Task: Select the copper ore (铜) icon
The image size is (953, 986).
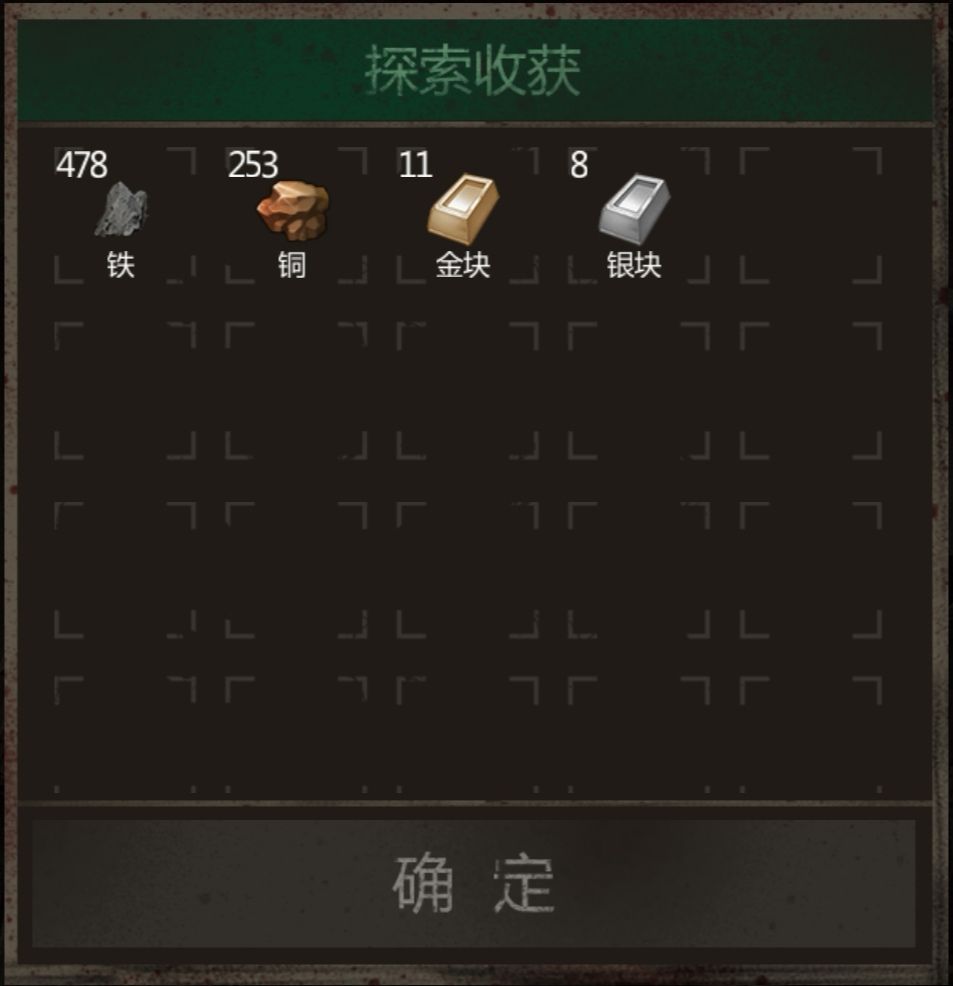Action: click(x=292, y=211)
